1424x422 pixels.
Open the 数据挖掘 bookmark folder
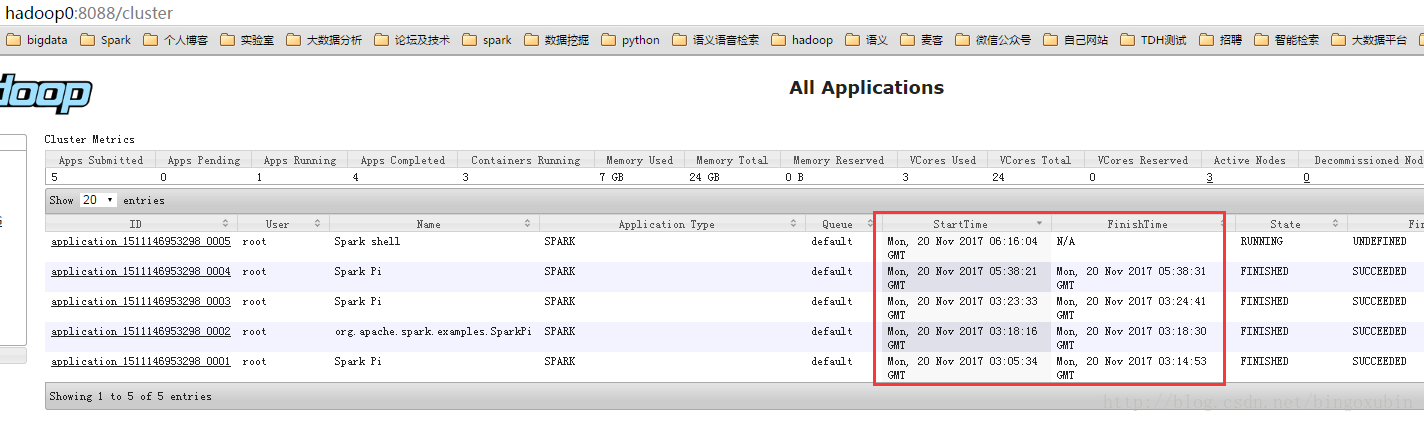coord(557,40)
